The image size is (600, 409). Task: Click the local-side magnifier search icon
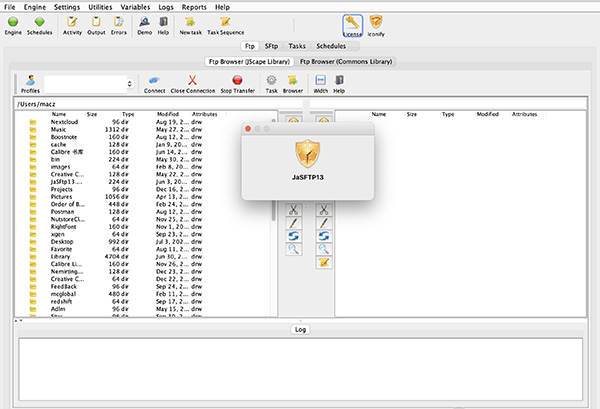click(293, 249)
